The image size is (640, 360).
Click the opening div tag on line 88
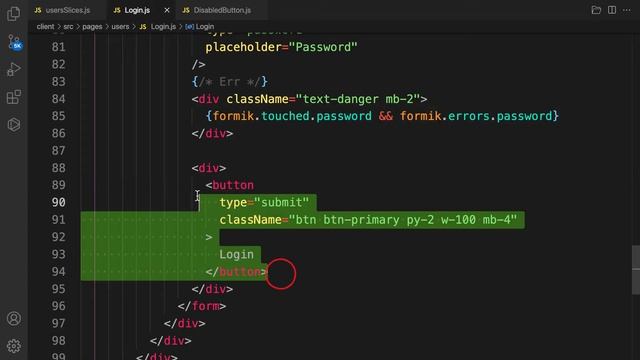tap(209, 168)
